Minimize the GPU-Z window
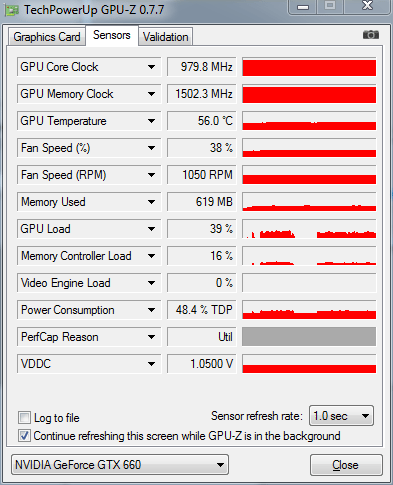 303,7
